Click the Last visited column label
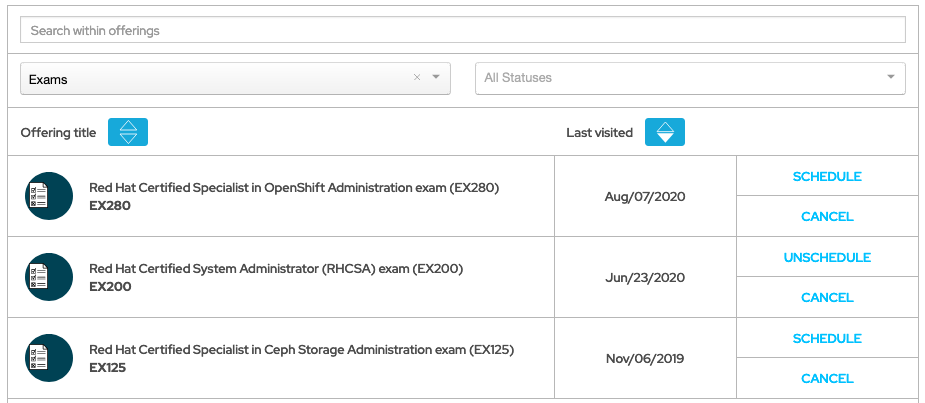 (599, 132)
